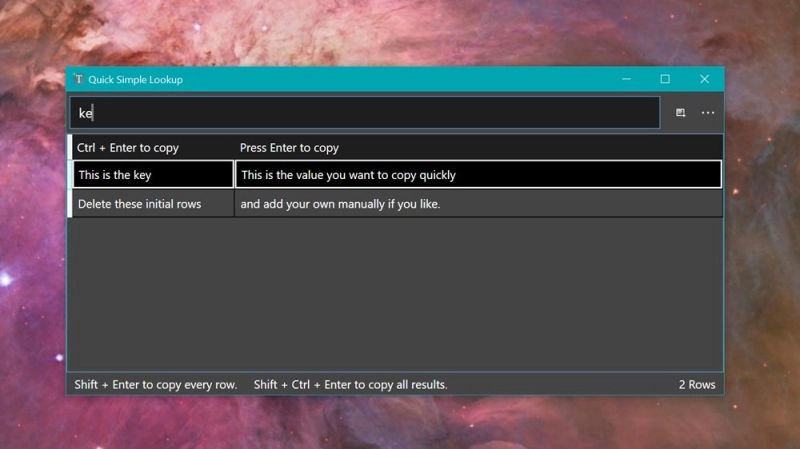Close the Quick Simple Lookup window

(x=705, y=79)
